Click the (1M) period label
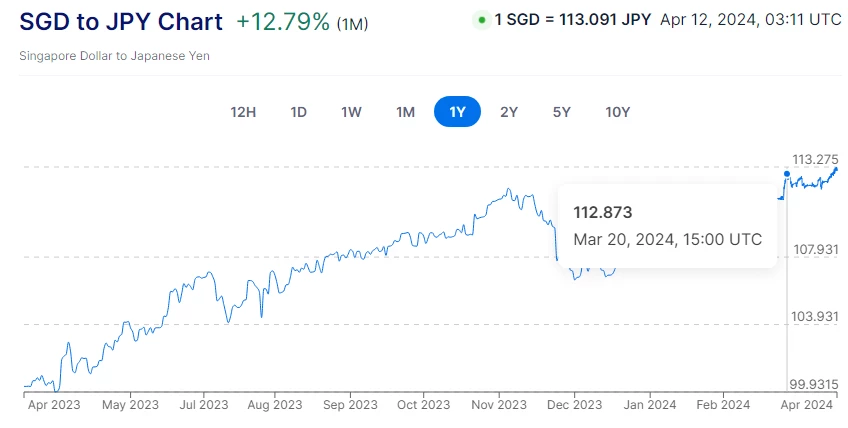848x428 pixels. coord(352,24)
